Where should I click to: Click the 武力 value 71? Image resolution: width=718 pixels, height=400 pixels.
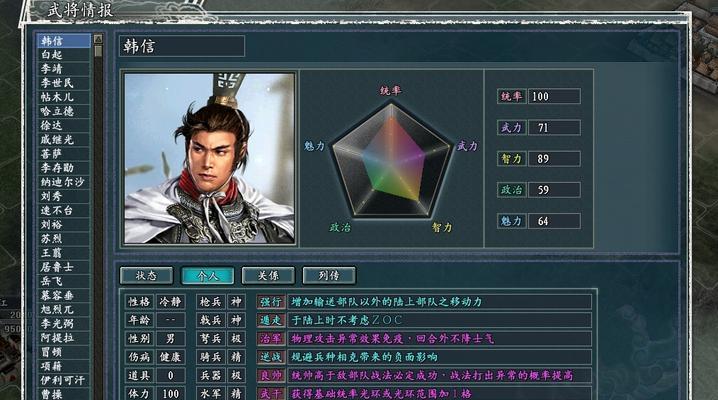554,127
